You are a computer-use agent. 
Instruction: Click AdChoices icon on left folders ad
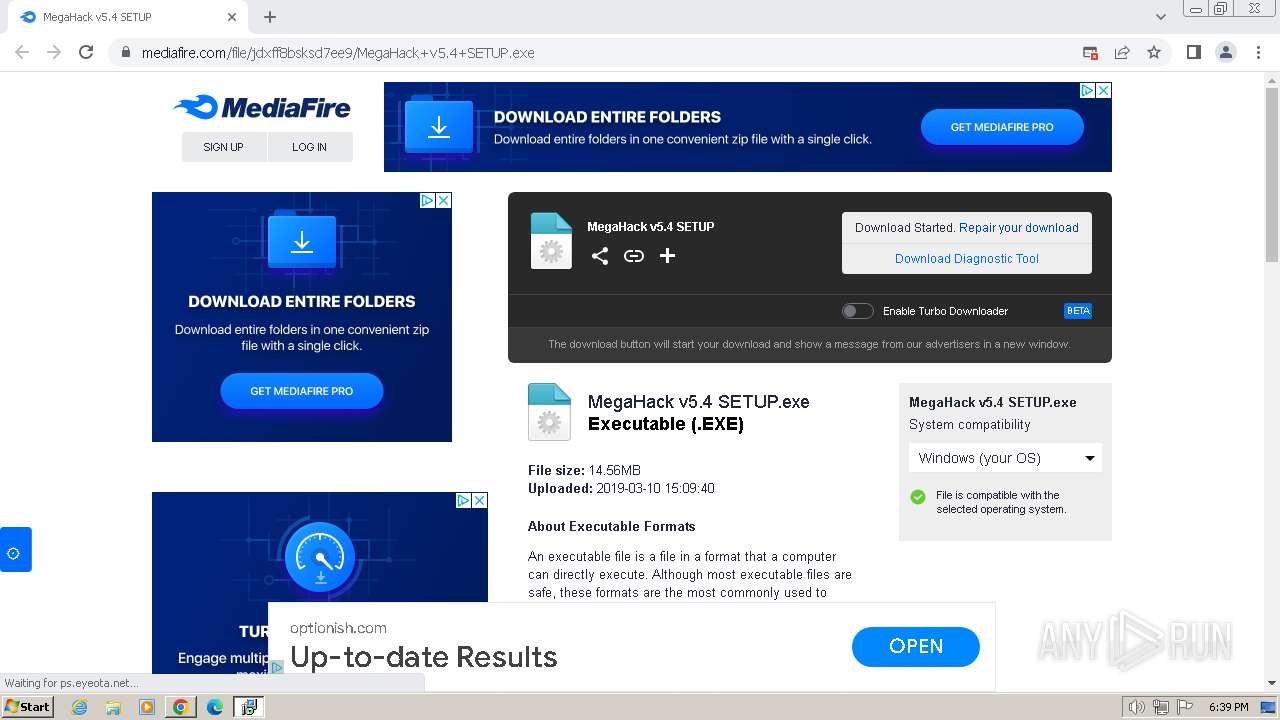pyautogui.click(x=427, y=200)
